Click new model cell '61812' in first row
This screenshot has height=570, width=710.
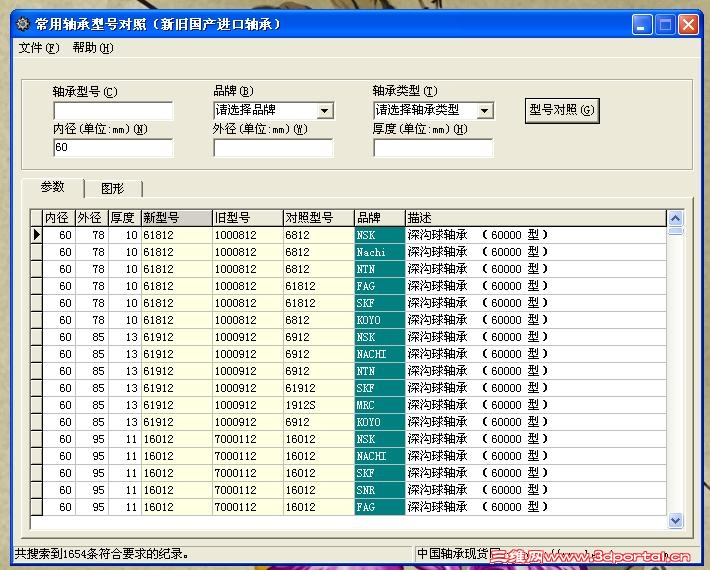click(177, 235)
